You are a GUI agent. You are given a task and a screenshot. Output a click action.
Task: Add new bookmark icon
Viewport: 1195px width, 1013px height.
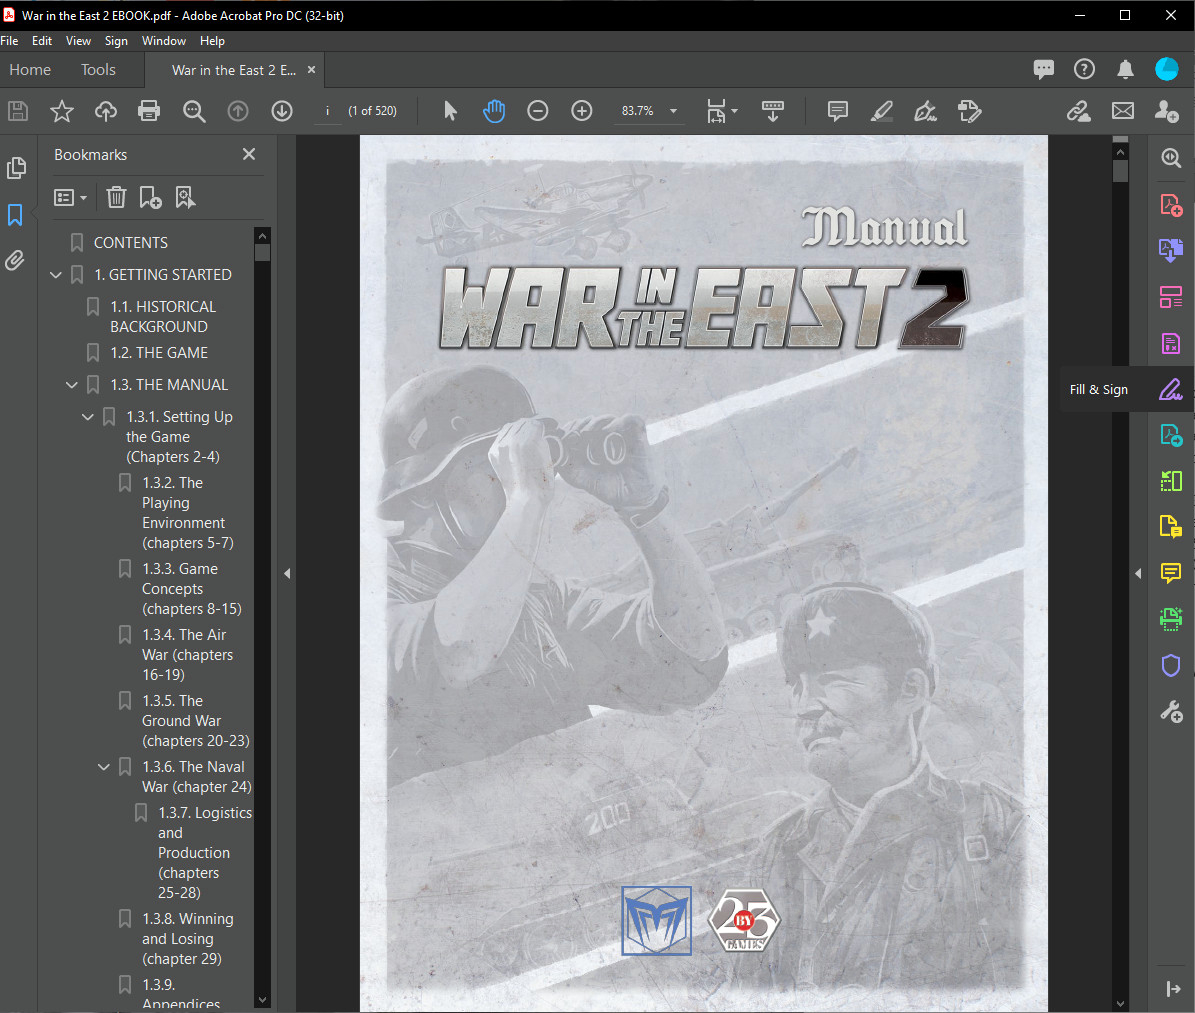(150, 198)
